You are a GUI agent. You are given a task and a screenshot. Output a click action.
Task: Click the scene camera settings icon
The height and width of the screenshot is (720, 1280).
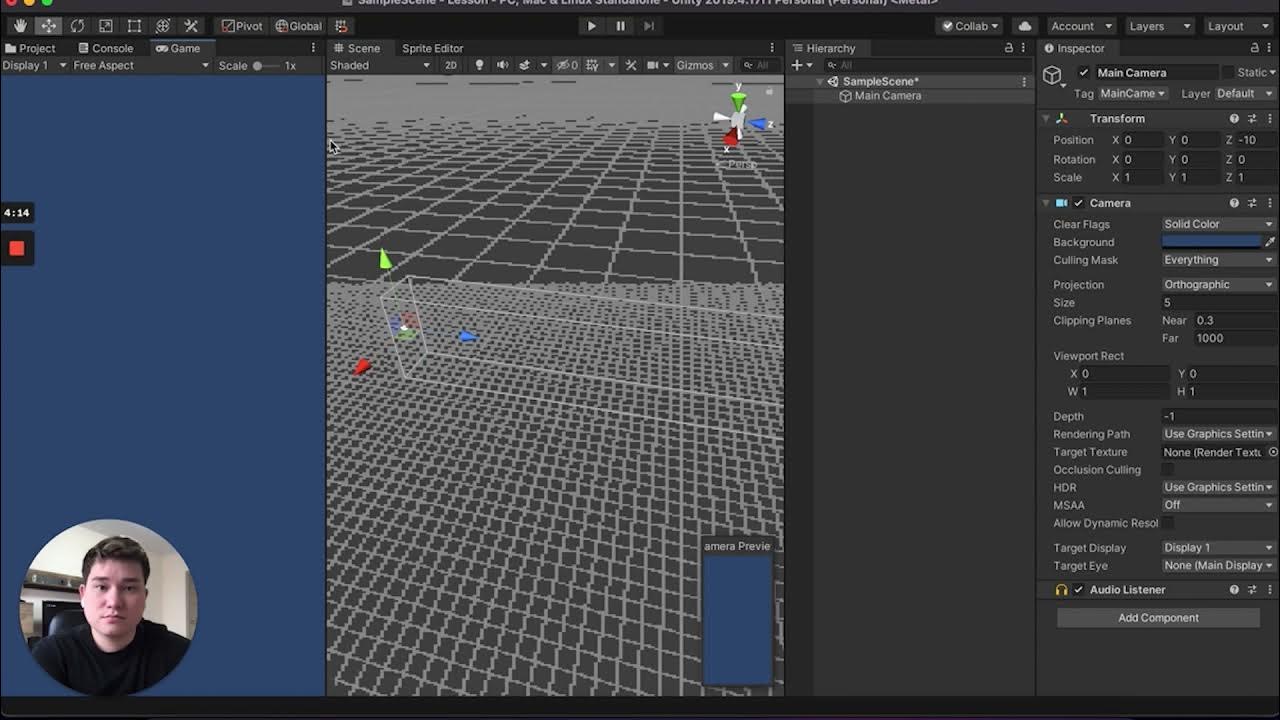[x=653, y=65]
